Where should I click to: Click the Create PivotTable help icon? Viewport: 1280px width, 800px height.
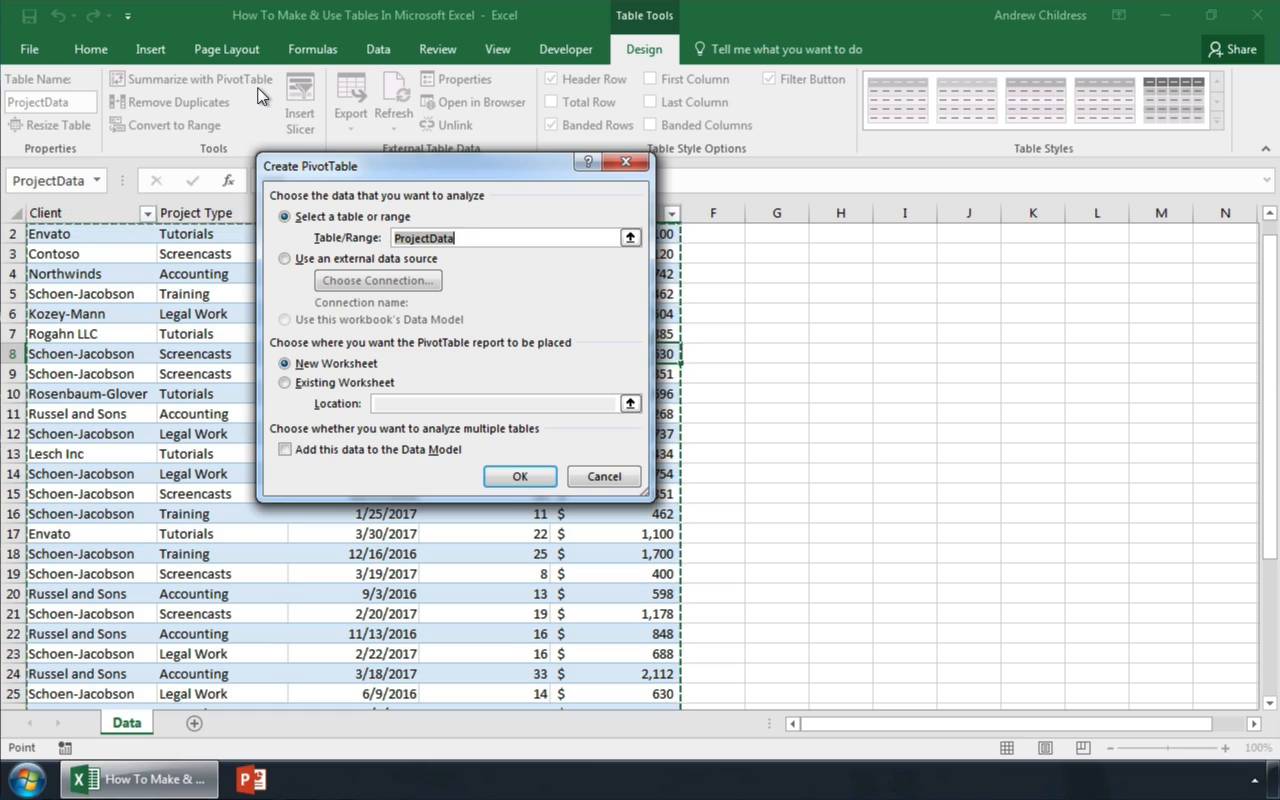tap(588, 162)
